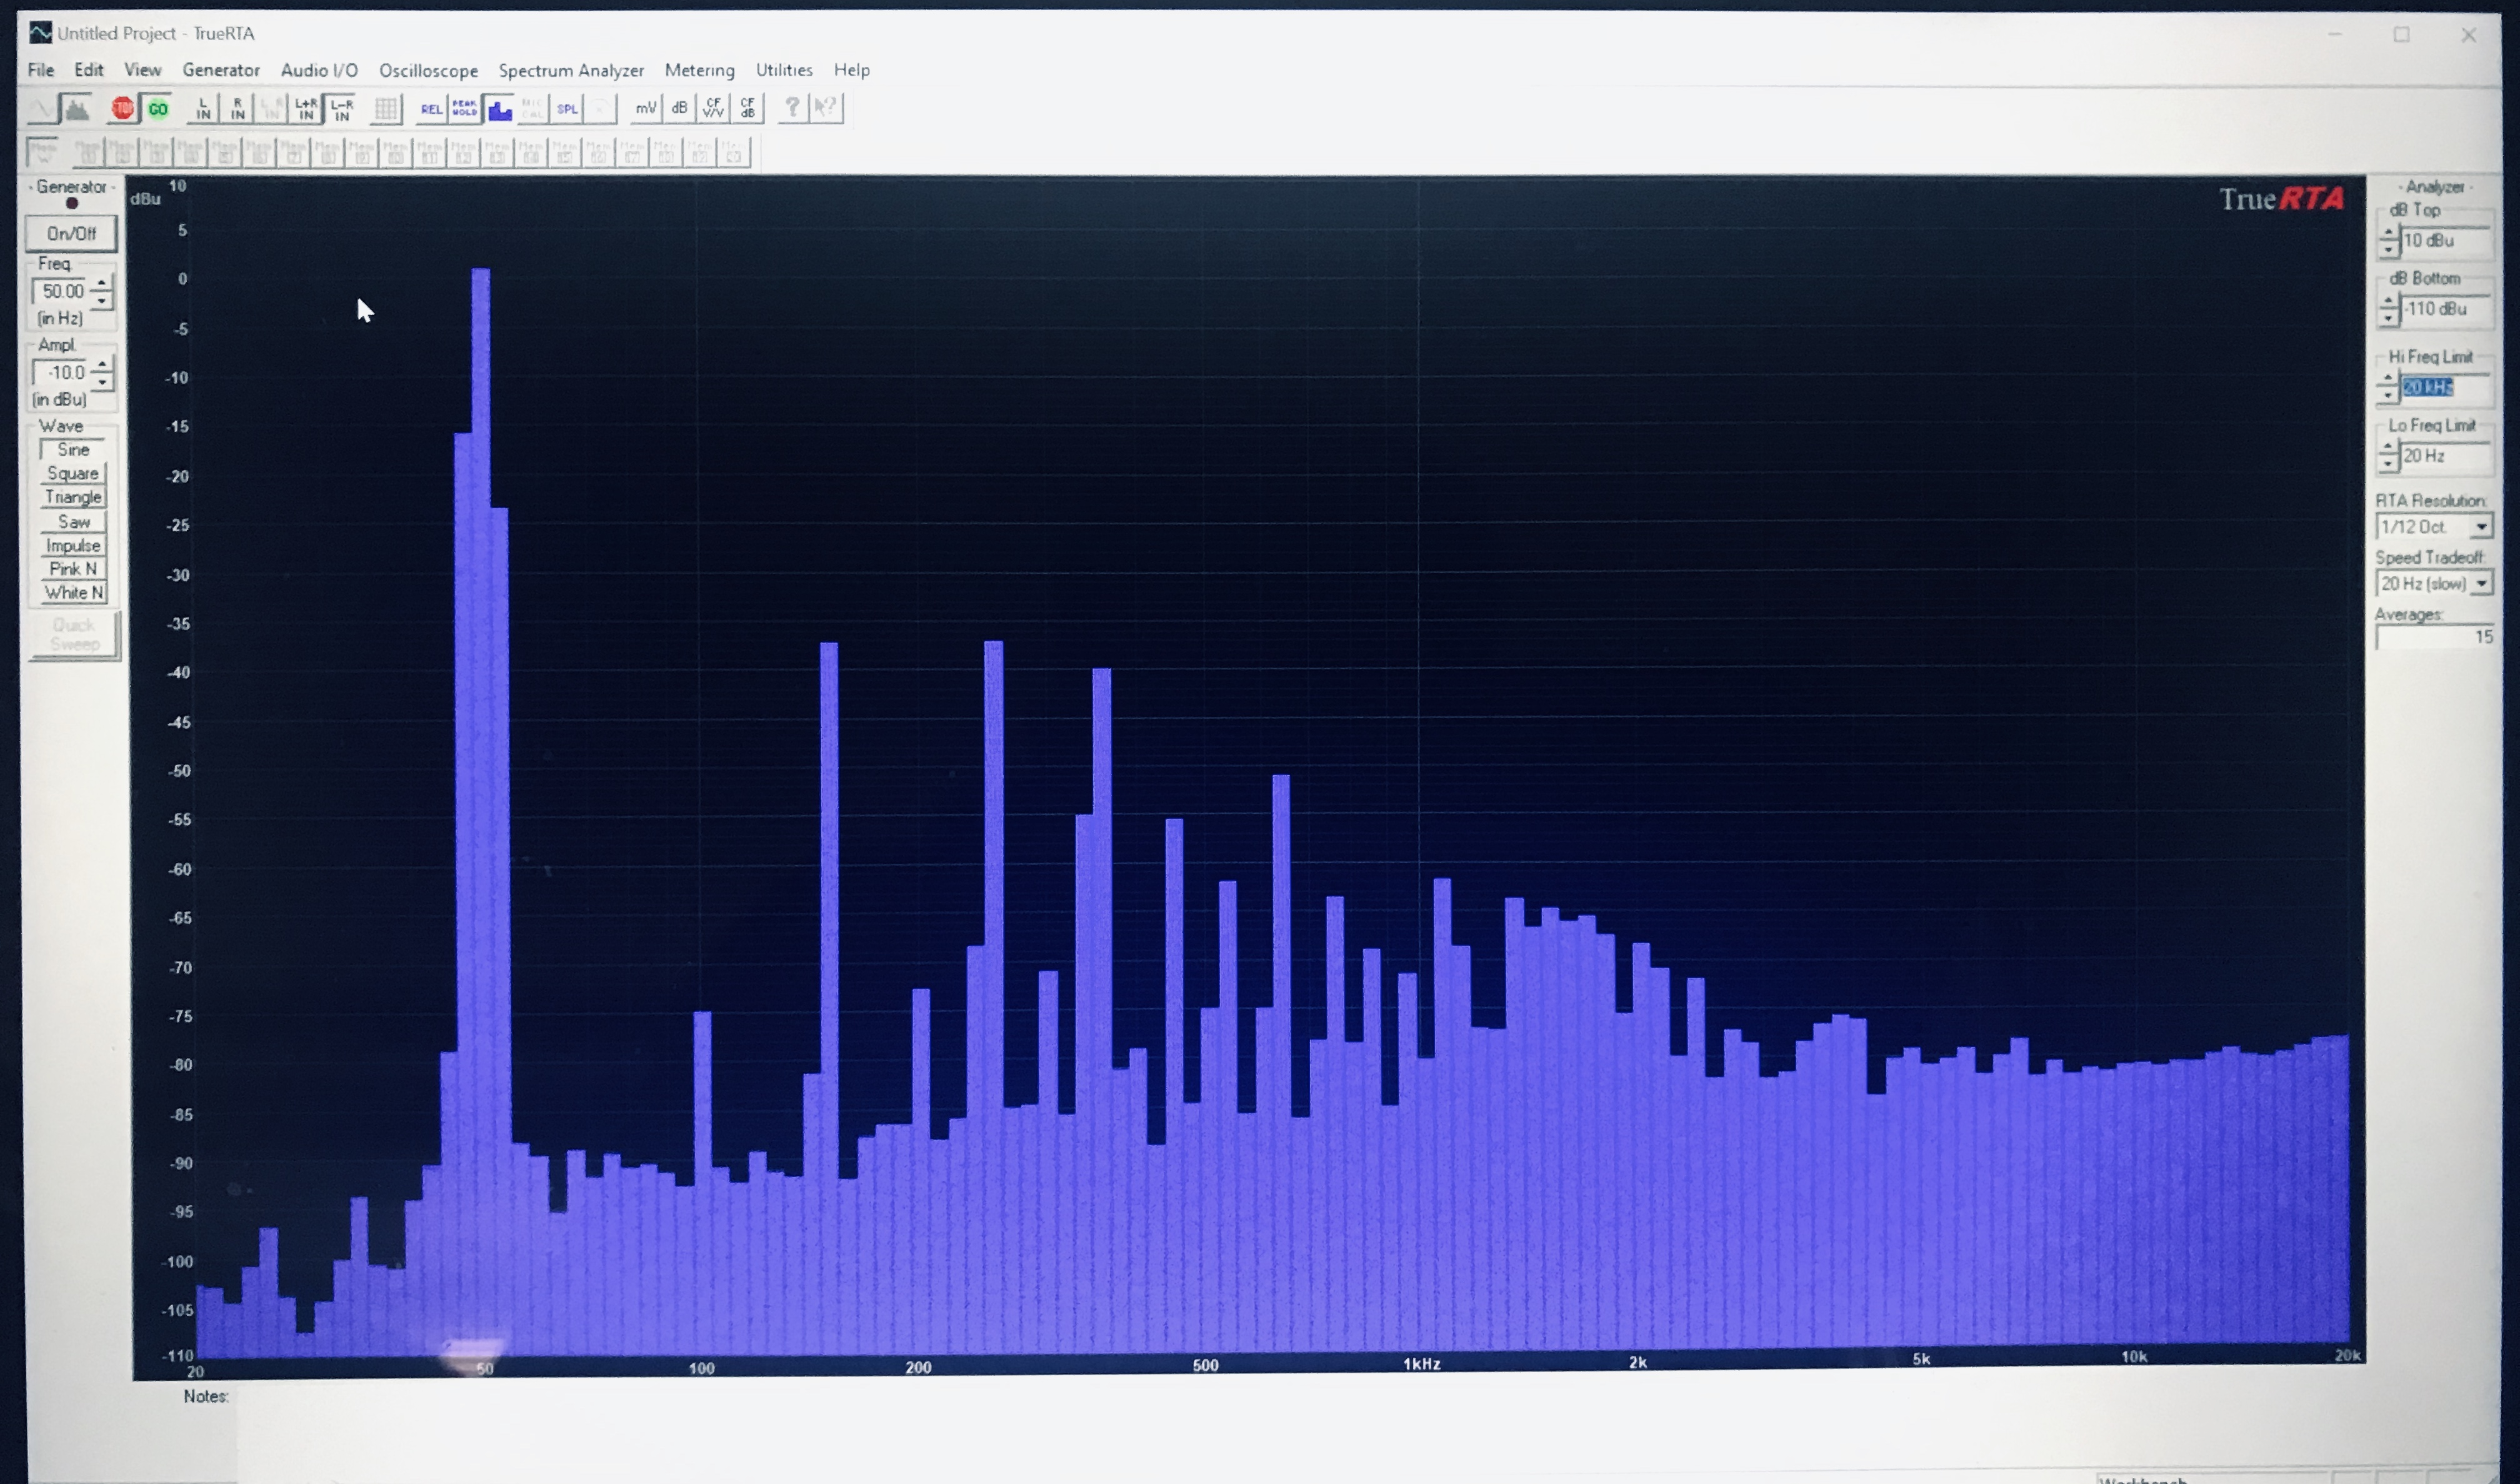This screenshot has height=1484, width=2520.
Task: Select the Triangle wave button
Action: click(x=73, y=497)
